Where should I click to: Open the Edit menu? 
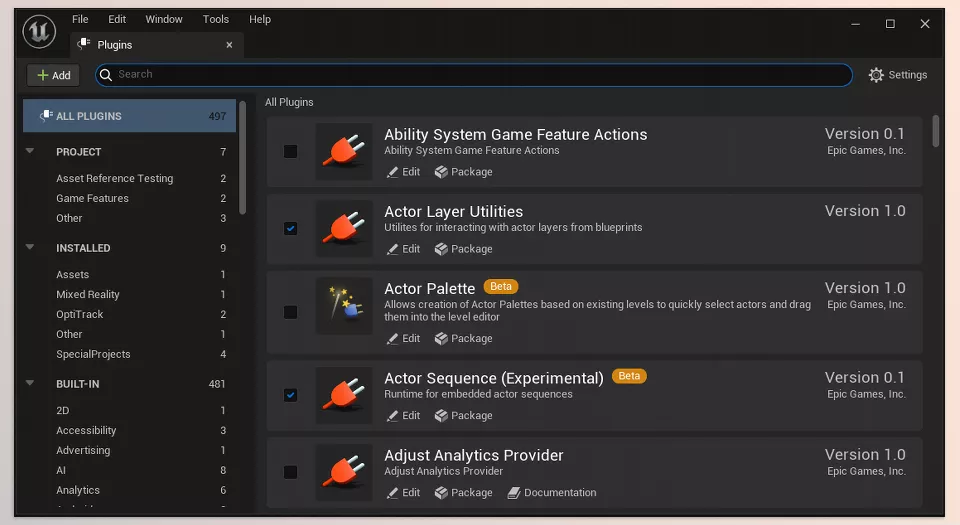point(117,19)
